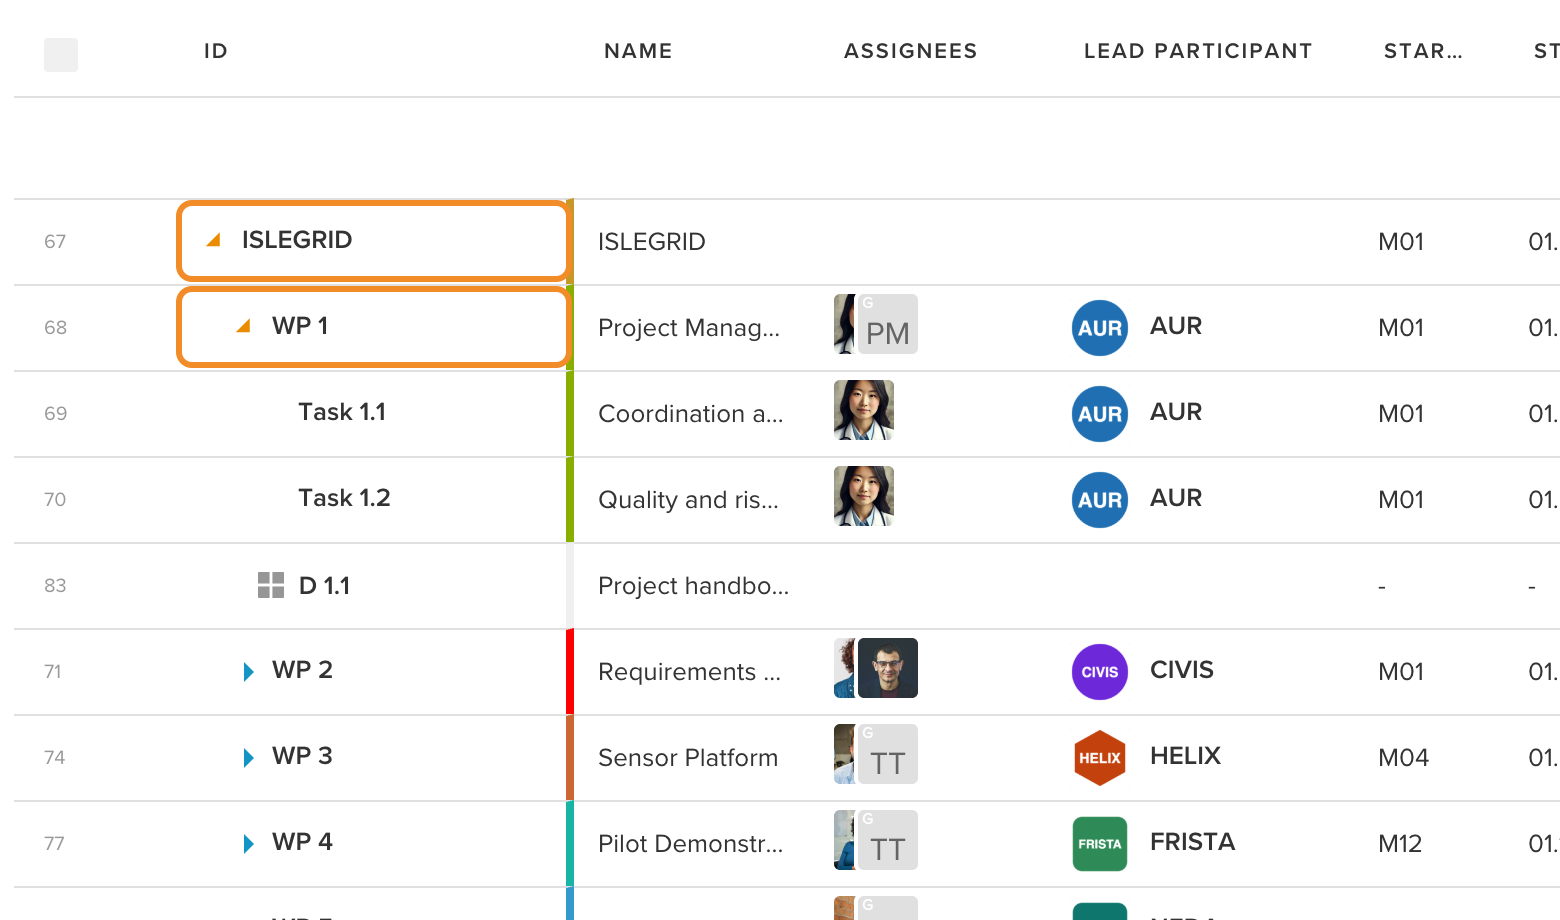Viewport: 1560px width, 920px height.
Task: Click assignee photo in Task 1.2 row
Action: click(864, 496)
